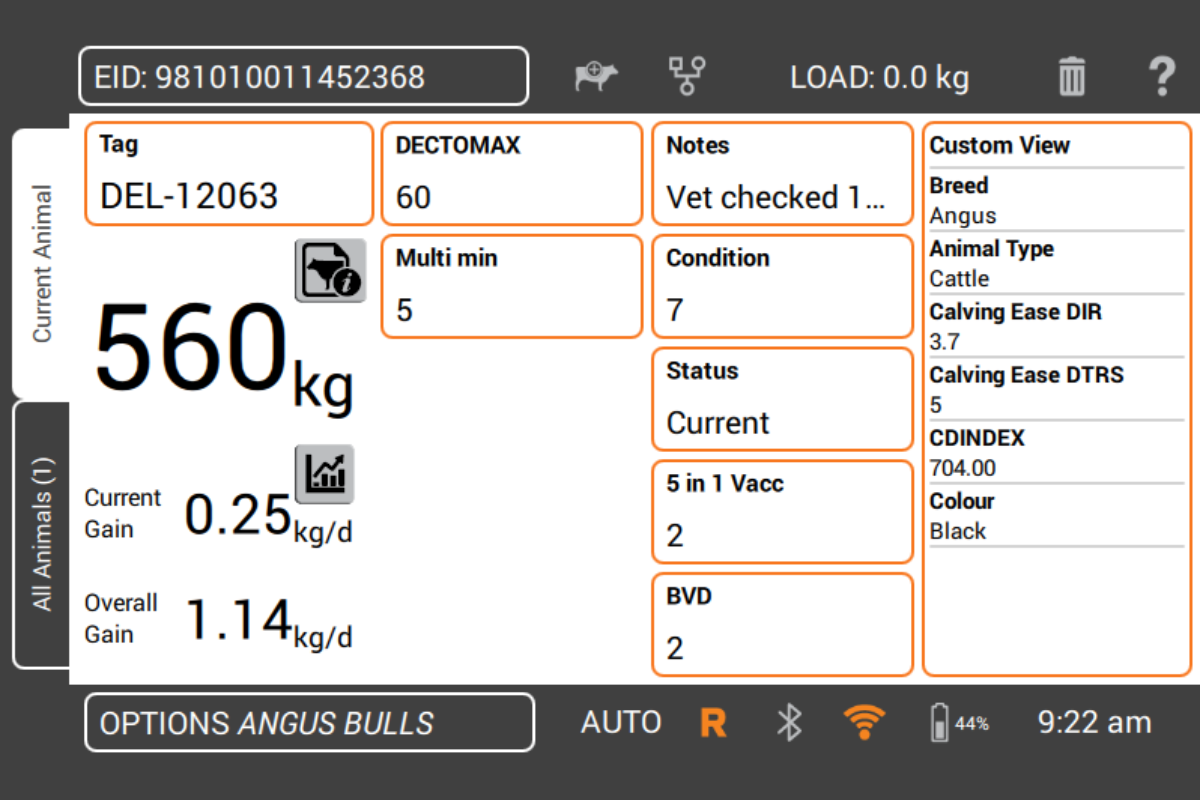This screenshot has width=1200, height=800.
Task: Open weight gain chart icon
Action: (x=324, y=474)
